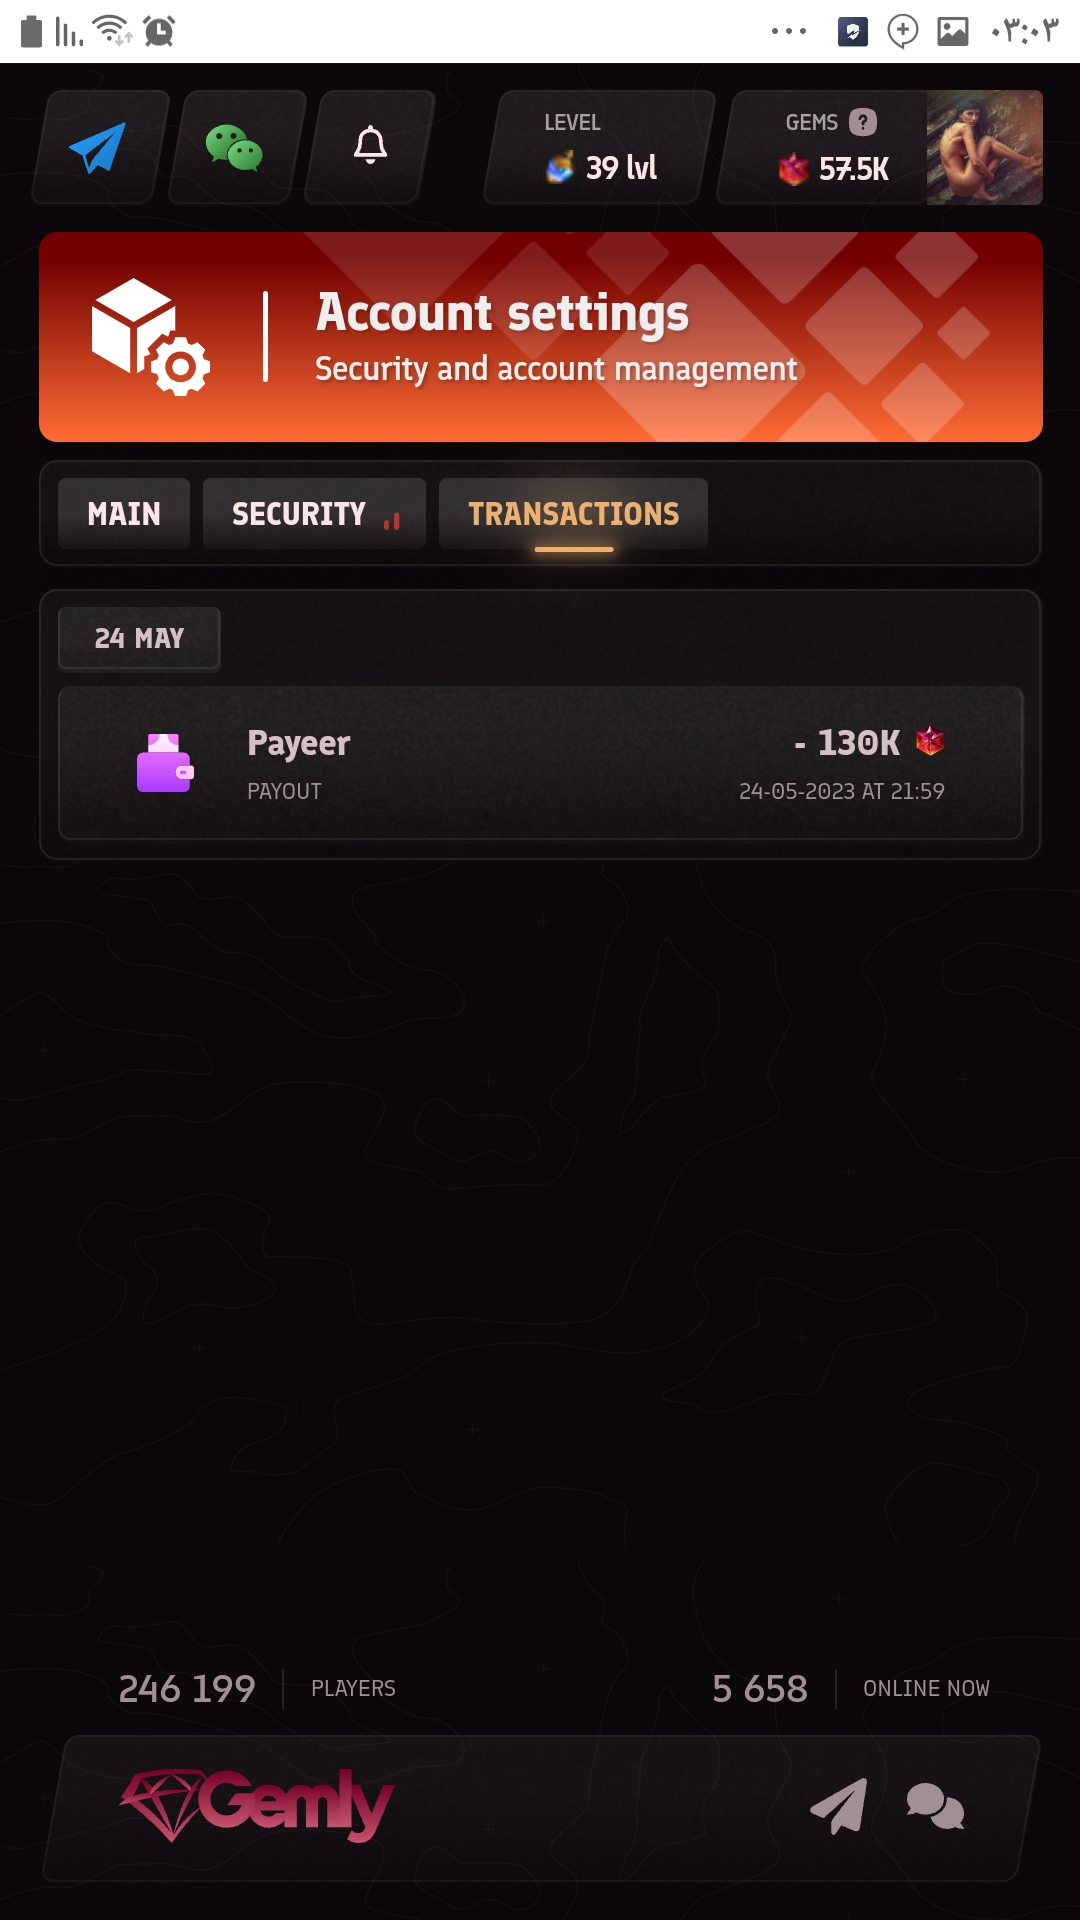Click the account settings box gear icon

[x=151, y=336]
